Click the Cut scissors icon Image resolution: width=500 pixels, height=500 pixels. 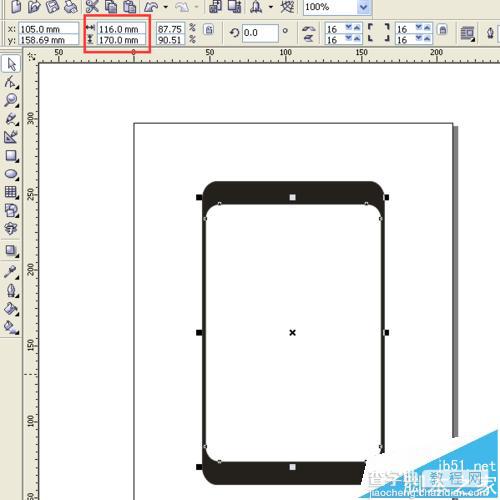point(92,7)
